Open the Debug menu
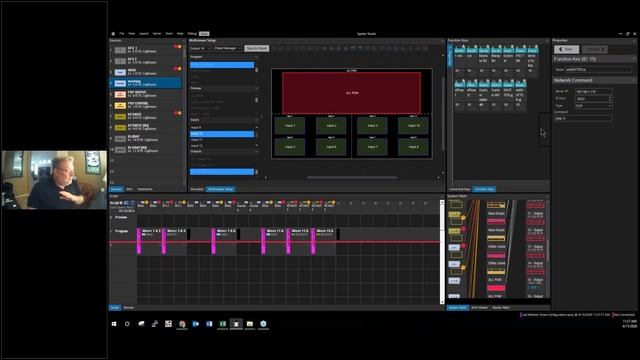Image resolution: width=640 pixels, height=360 pixels. (x=192, y=33)
